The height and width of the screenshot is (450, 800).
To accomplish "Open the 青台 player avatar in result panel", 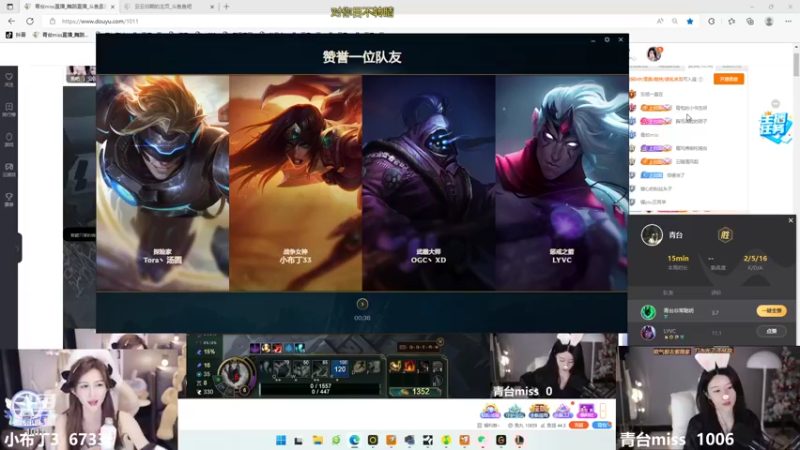I will (x=652, y=235).
